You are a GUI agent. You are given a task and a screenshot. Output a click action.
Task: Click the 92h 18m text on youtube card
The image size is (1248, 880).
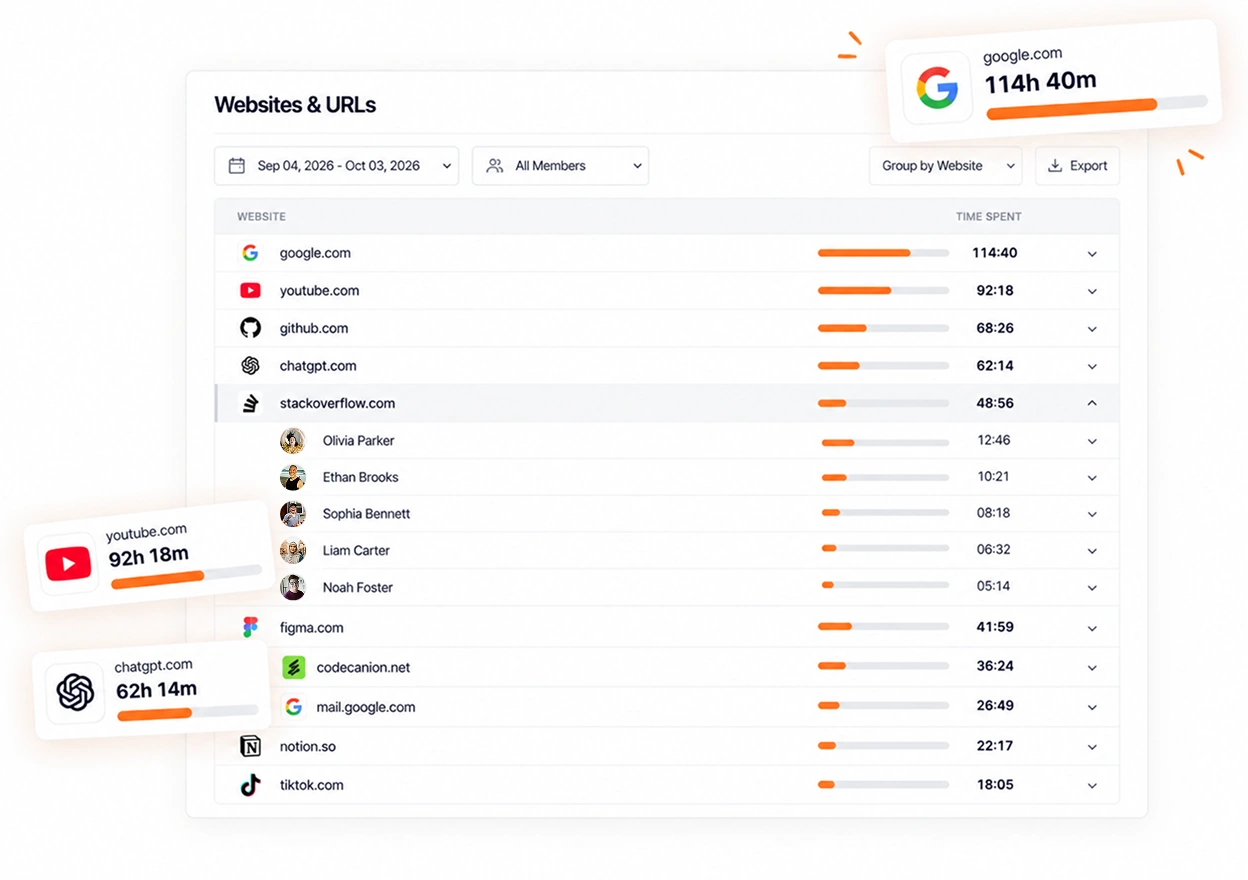[x=148, y=555]
